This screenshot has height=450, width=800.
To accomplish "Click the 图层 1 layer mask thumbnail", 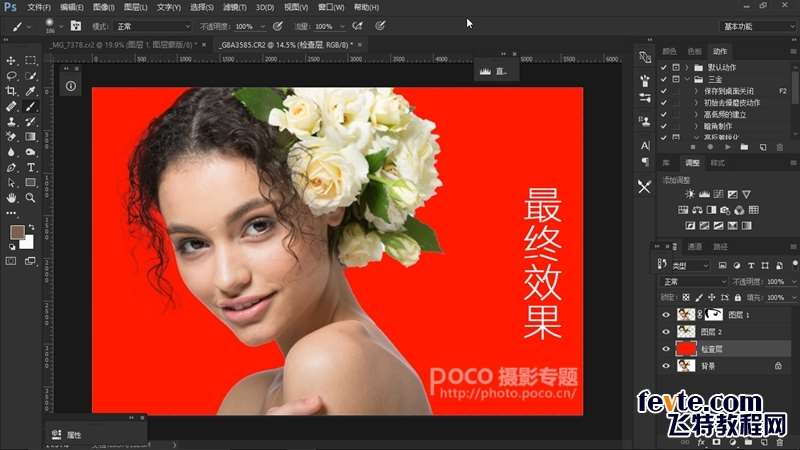I will pos(714,315).
